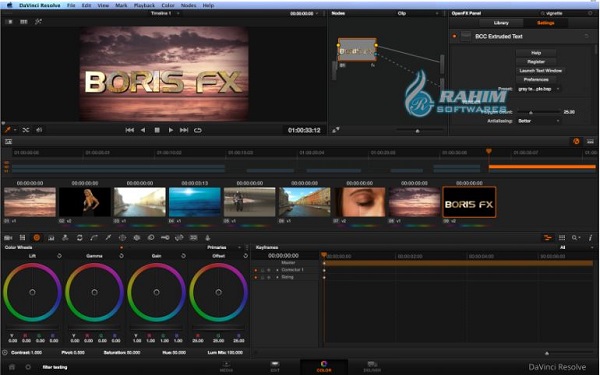Click the Register button

click(x=536, y=62)
